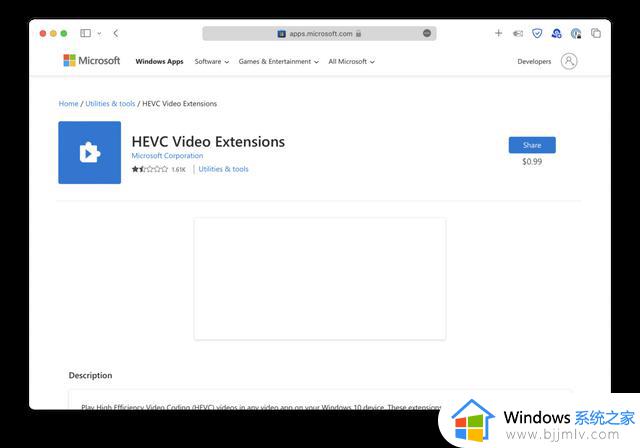The width and height of the screenshot is (640, 448).
Task: Click the shield checkmark extension icon
Action: coord(537,33)
